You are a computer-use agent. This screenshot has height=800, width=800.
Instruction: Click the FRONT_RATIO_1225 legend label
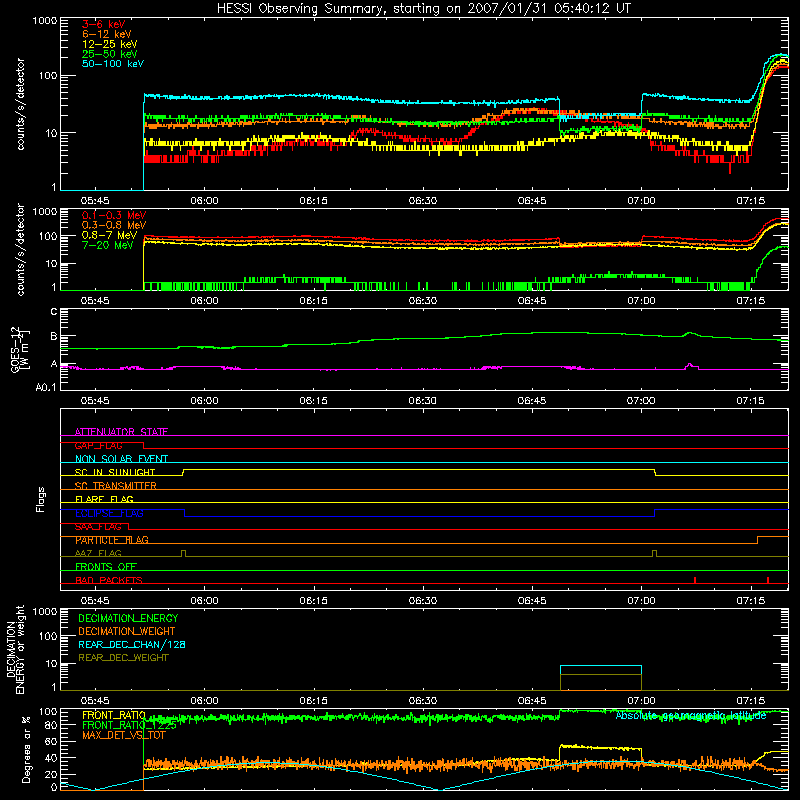129,726
